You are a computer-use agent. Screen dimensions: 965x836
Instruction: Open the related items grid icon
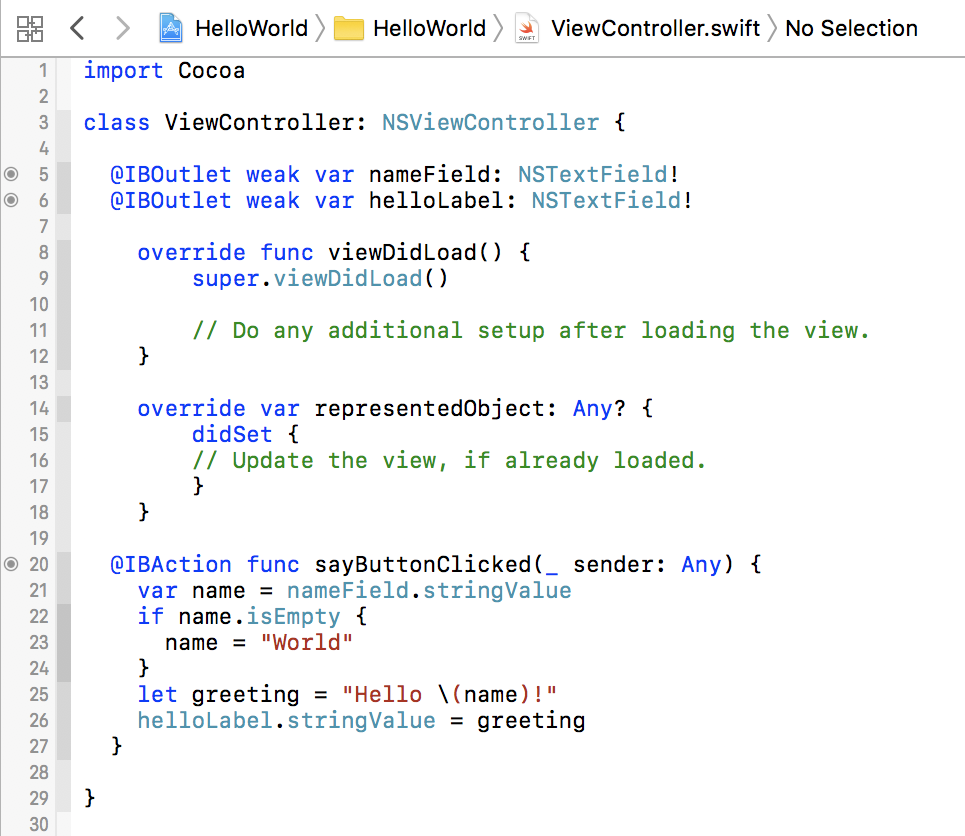[x=30, y=28]
